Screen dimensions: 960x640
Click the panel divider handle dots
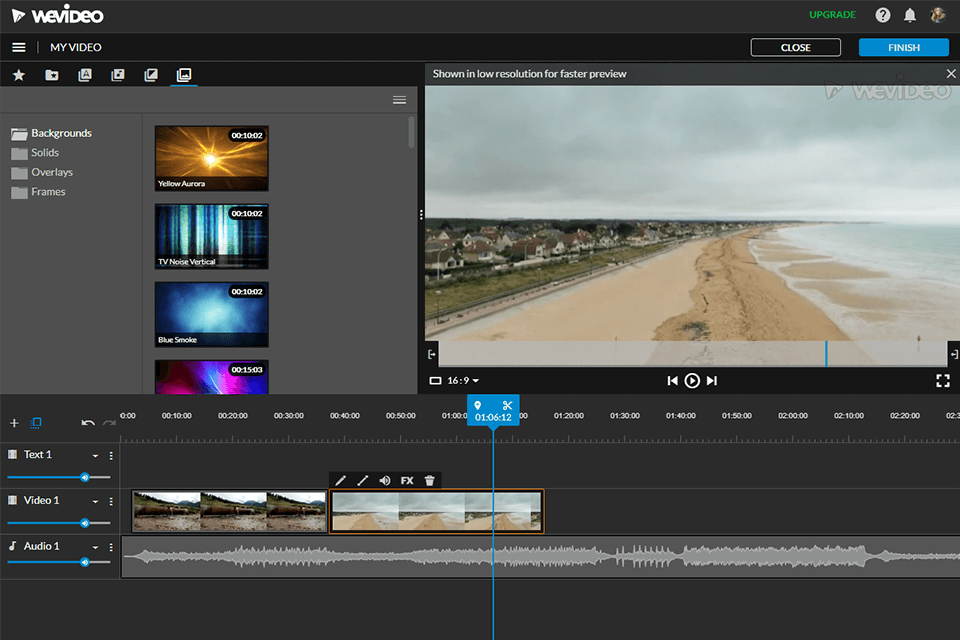[x=421, y=214]
